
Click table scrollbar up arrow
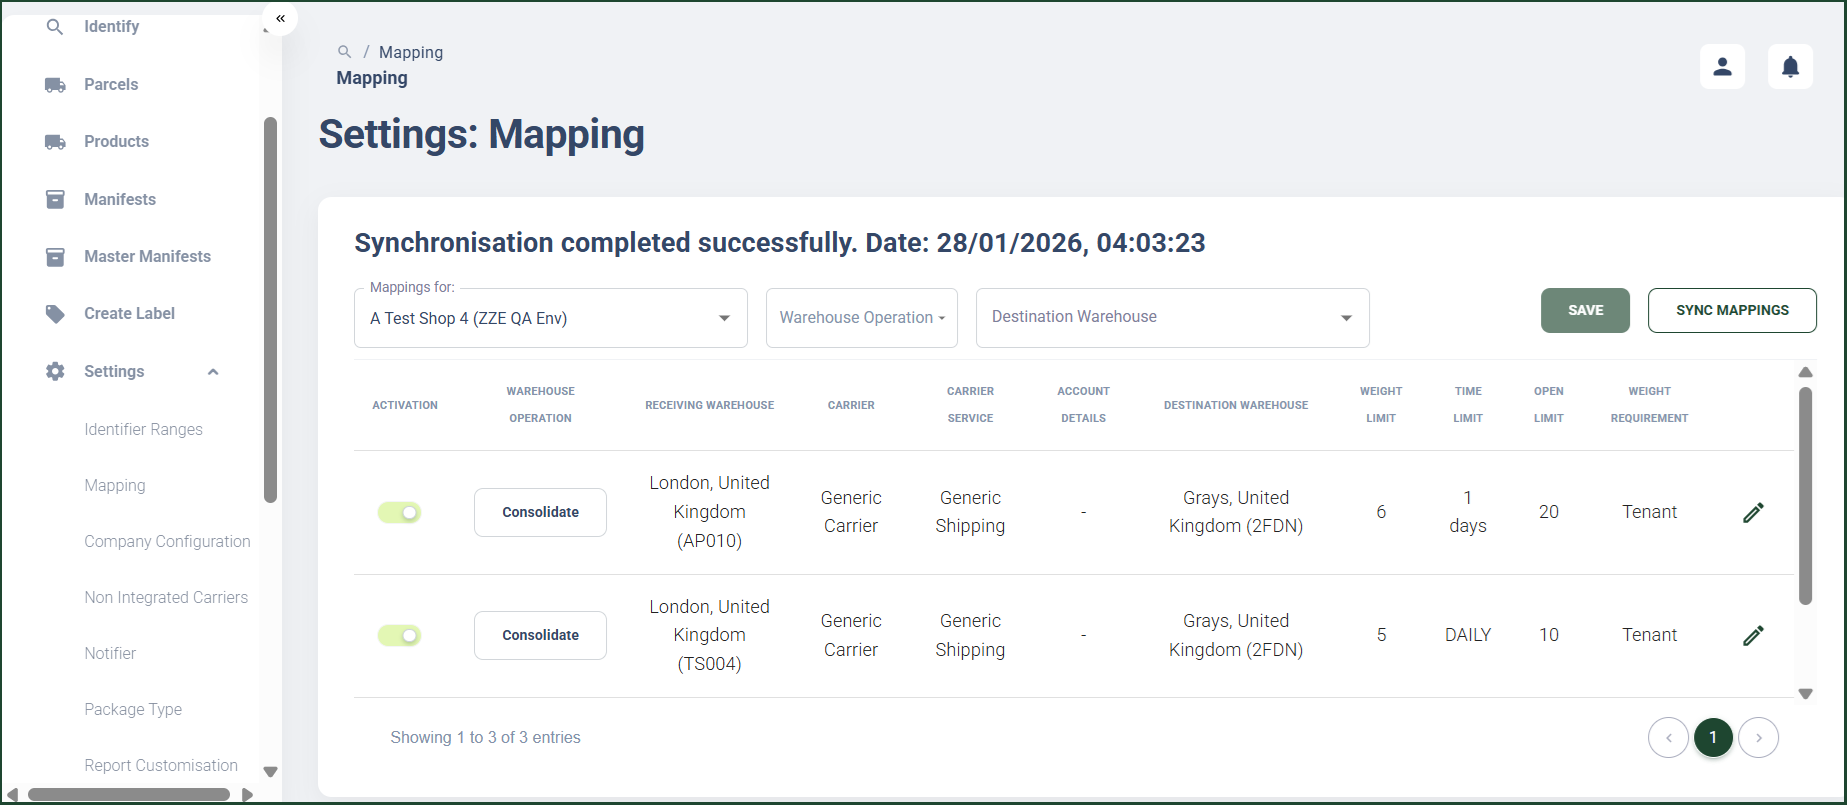[1805, 372]
